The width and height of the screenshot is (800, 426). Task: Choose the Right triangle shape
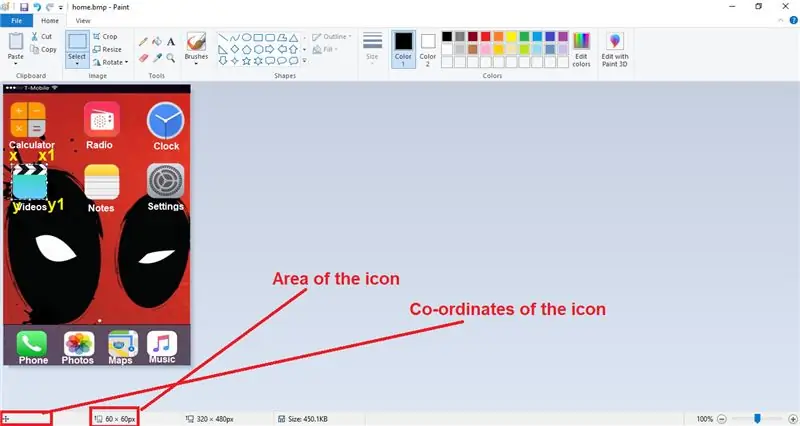click(223, 49)
